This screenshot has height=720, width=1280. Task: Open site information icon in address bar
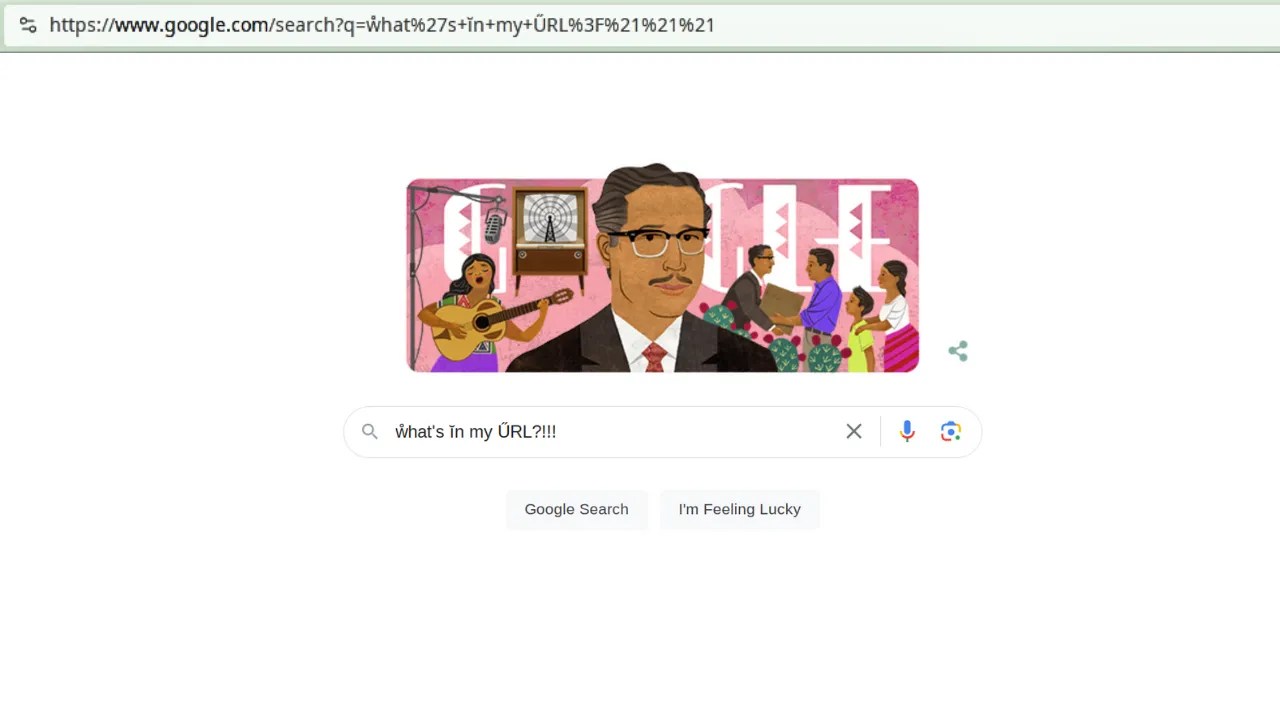click(28, 25)
